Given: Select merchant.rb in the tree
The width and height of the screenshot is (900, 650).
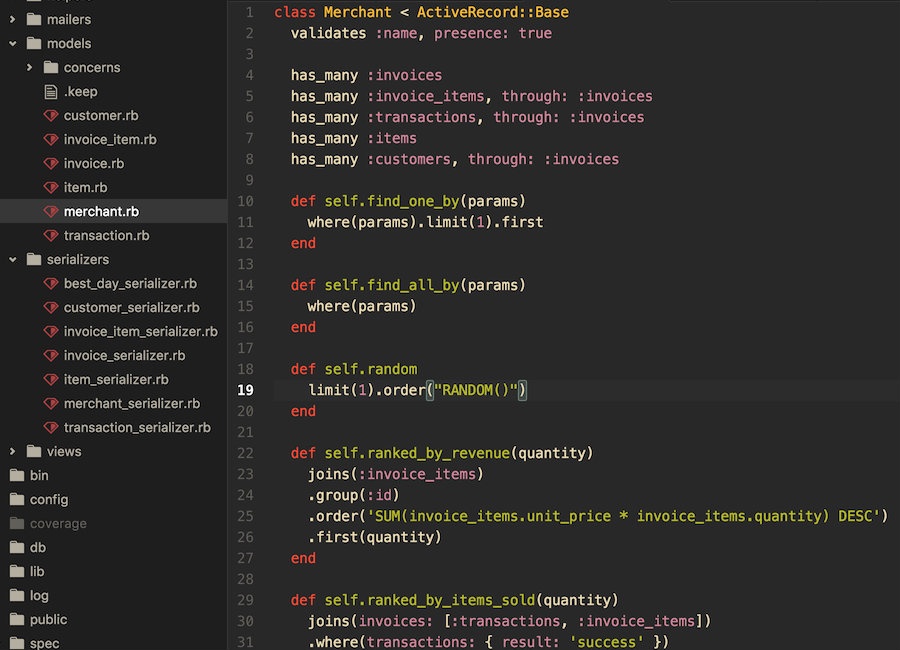Looking at the screenshot, I should tap(102, 212).
